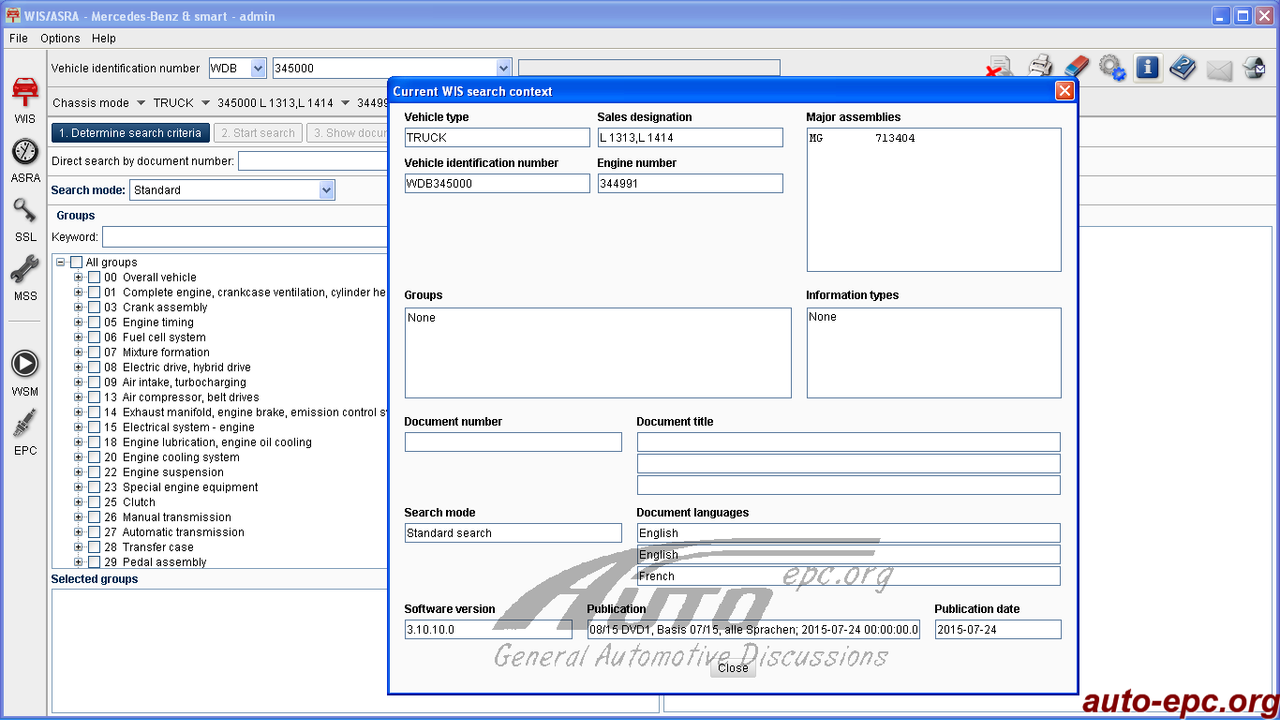The width and height of the screenshot is (1280, 720).
Task: Select the 2. Start search tab
Action: (x=258, y=133)
